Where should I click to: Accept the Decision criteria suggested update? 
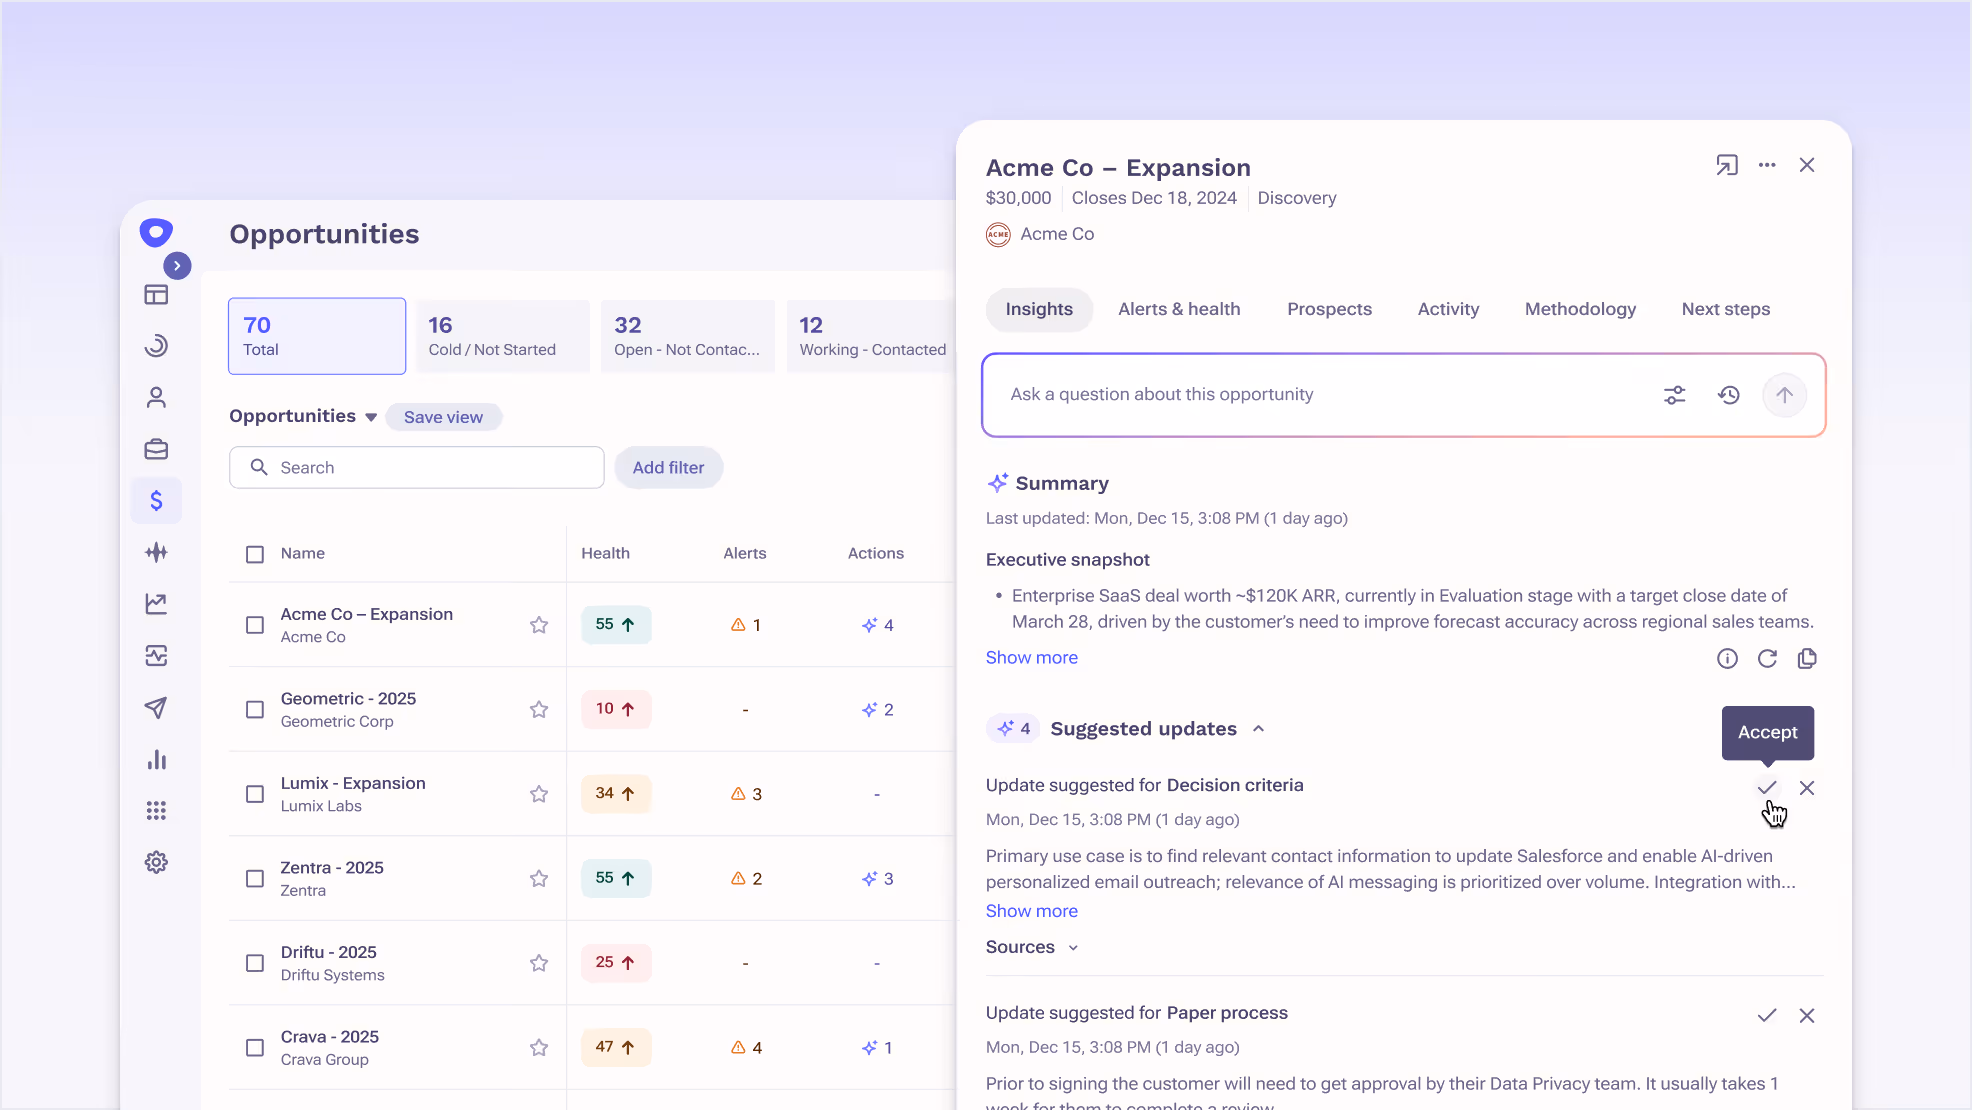point(1766,788)
